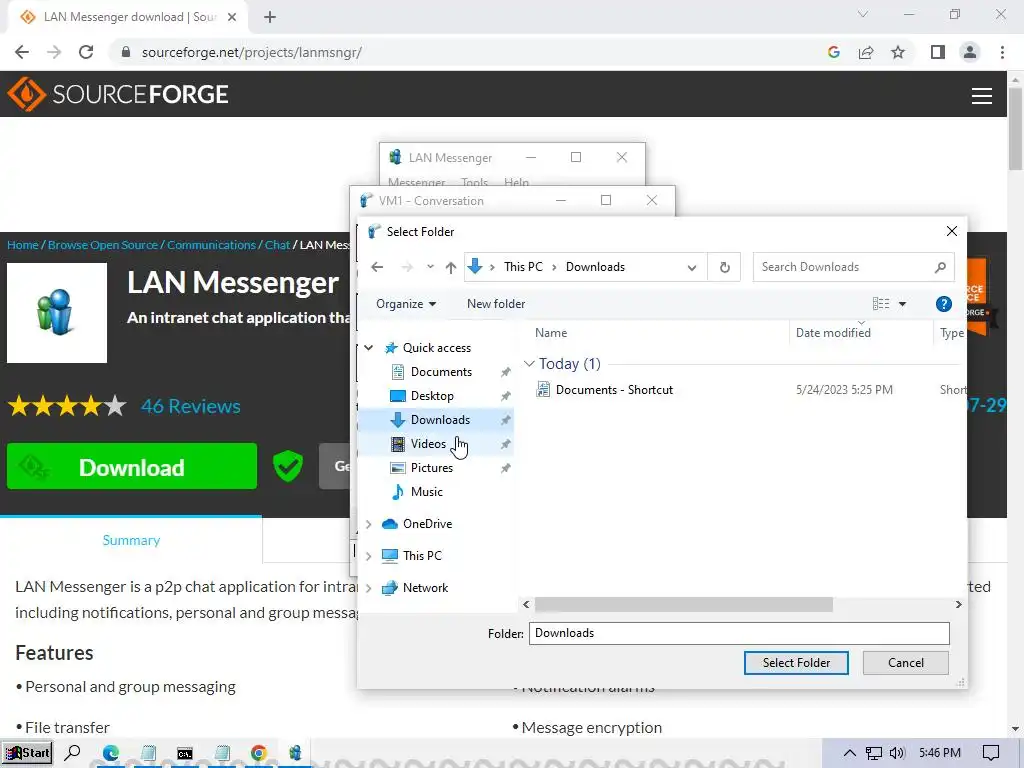Click the dialog back arrow button
The image size is (1024, 768).
(x=377, y=267)
